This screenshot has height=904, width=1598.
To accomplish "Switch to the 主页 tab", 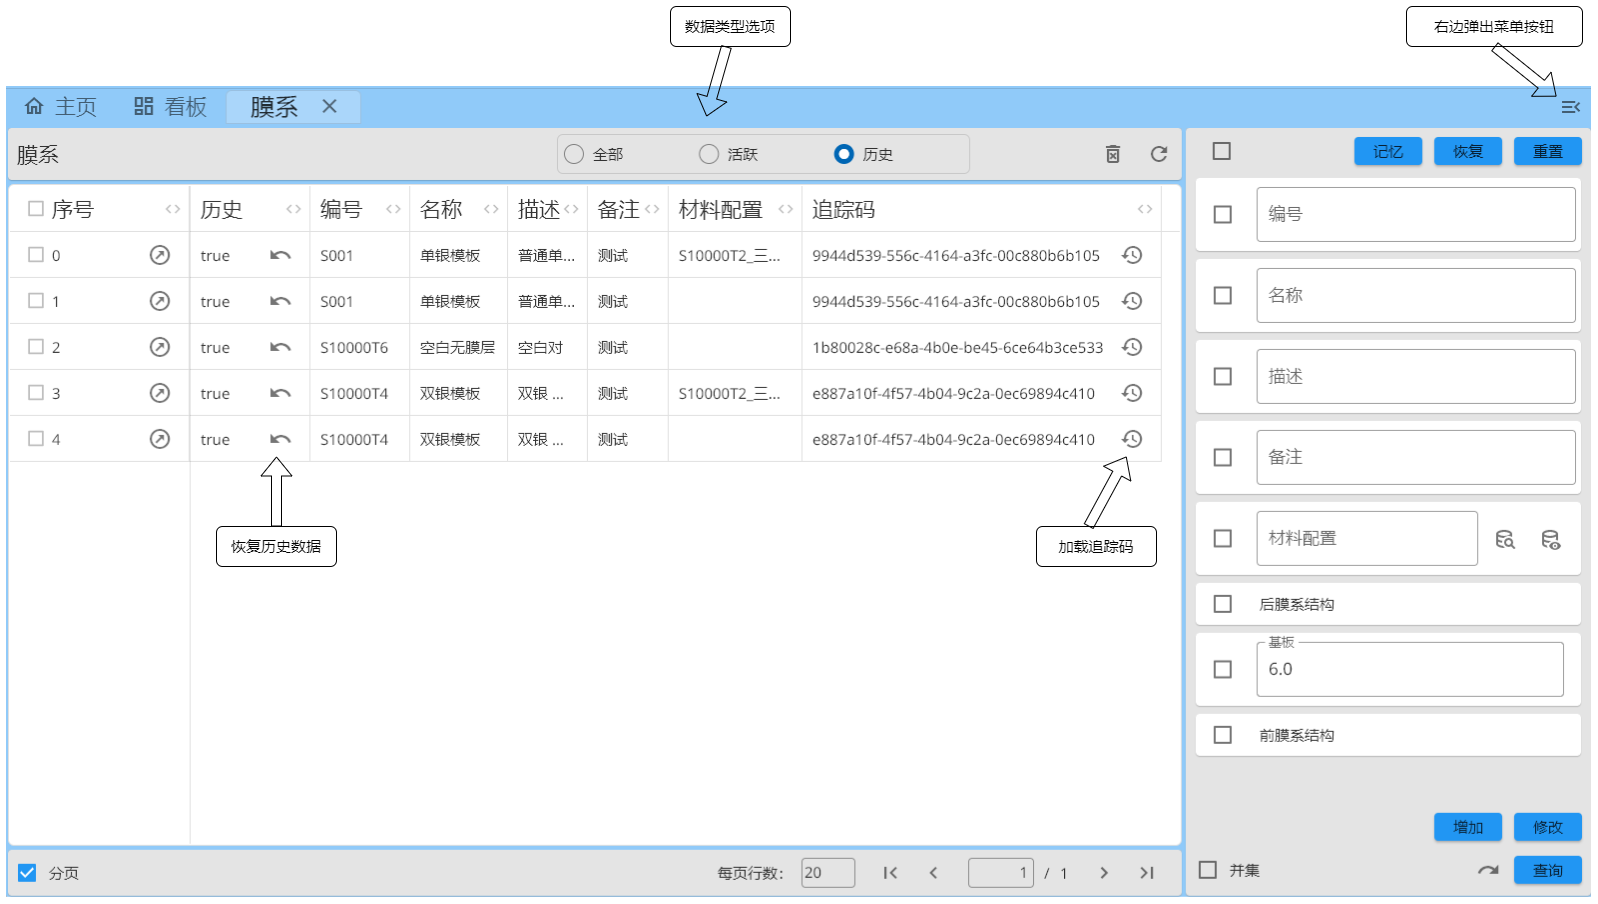I will pos(61,107).
